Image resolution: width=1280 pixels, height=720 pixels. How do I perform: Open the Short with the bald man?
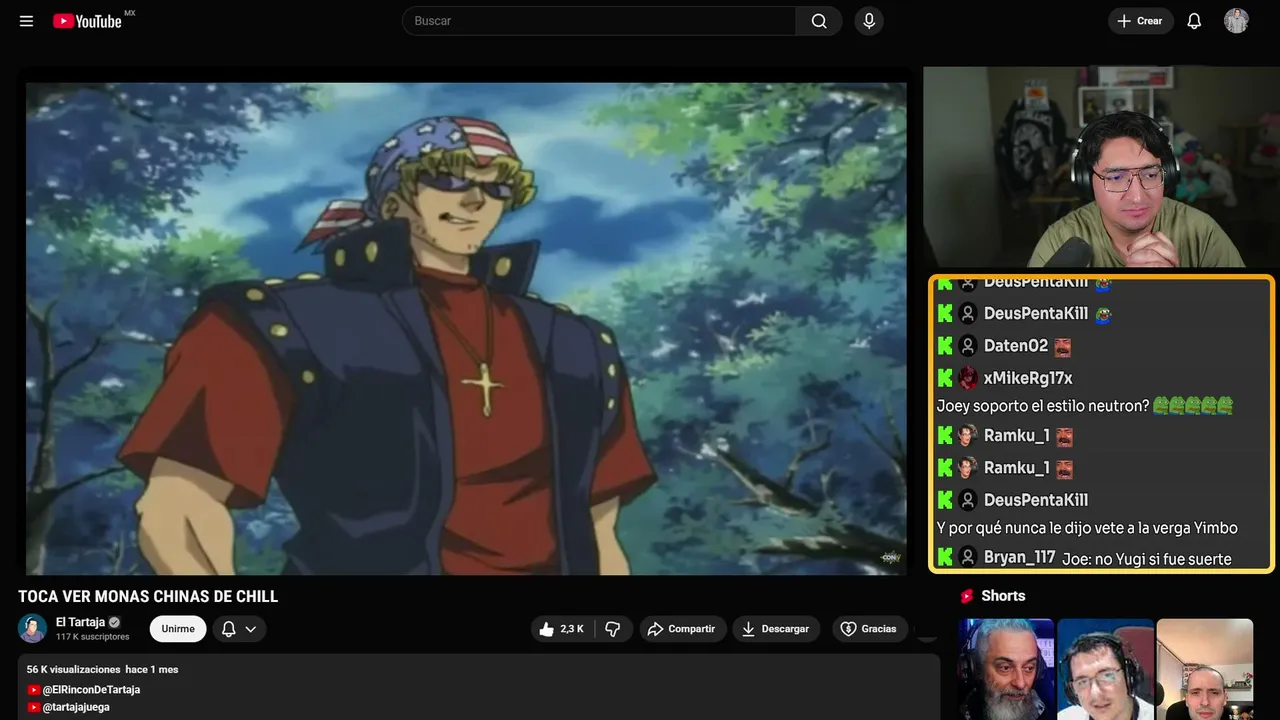pyautogui.click(x=1205, y=669)
